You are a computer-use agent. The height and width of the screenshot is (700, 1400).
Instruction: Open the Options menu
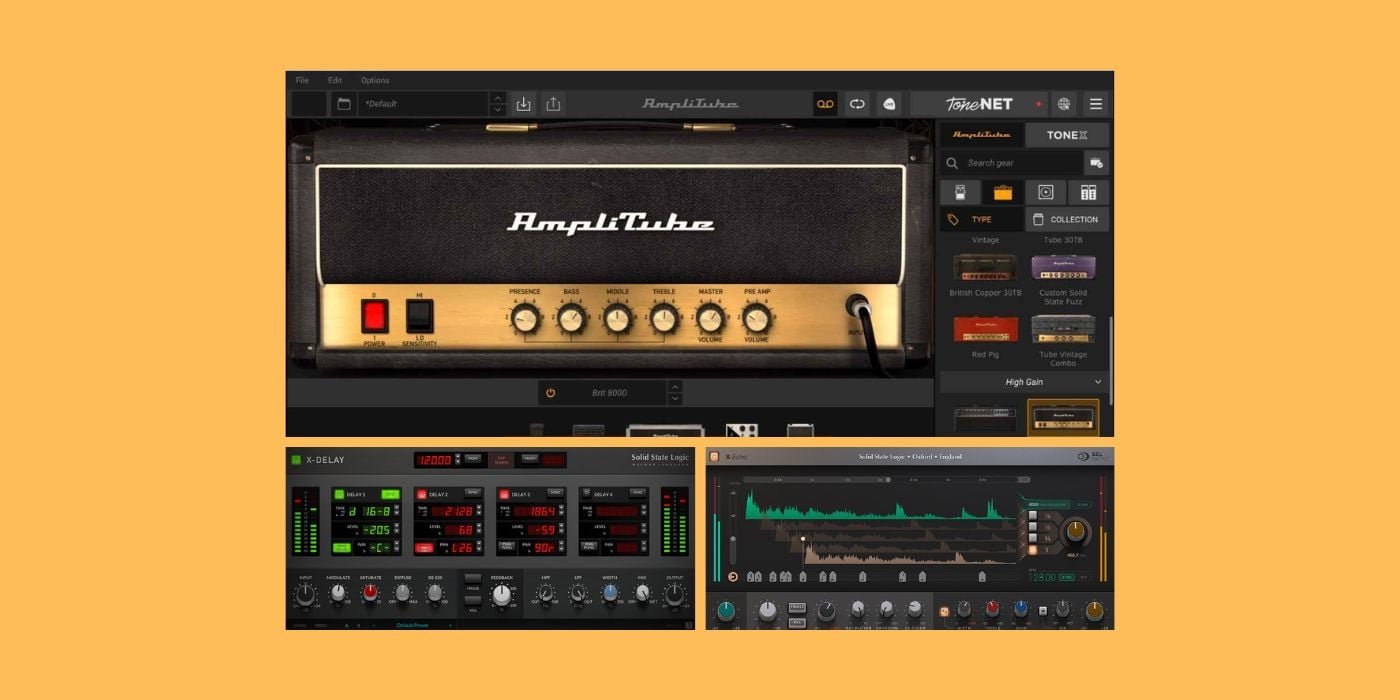(x=375, y=80)
